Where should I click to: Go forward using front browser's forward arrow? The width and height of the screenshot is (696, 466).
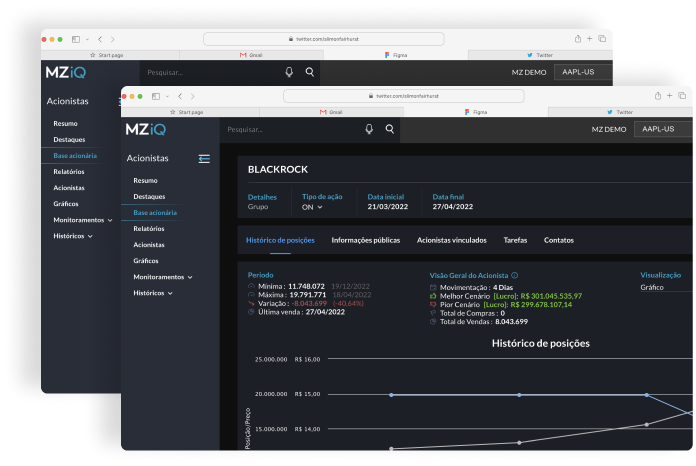click(193, 96)
